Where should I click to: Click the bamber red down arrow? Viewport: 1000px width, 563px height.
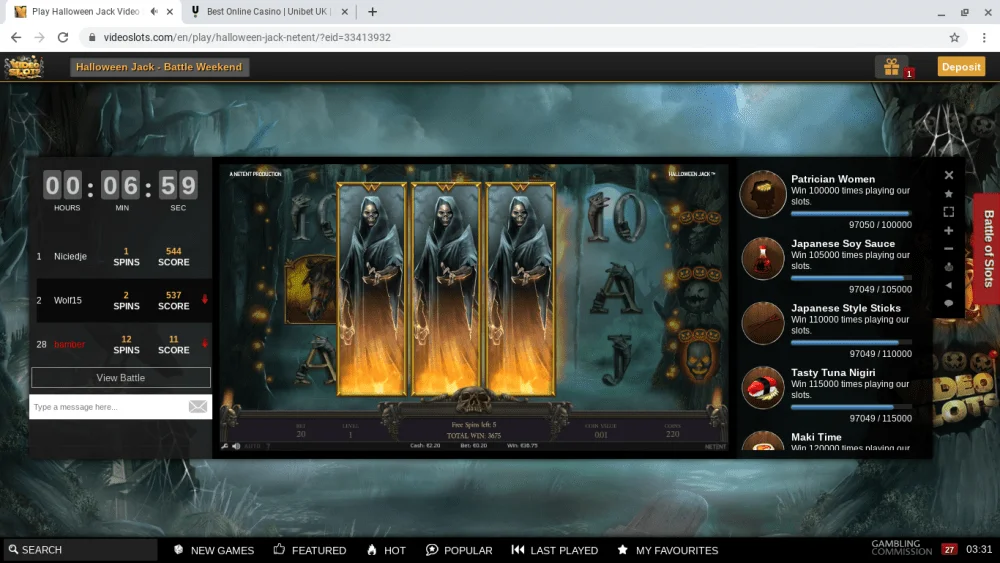(x=205, y=344)
